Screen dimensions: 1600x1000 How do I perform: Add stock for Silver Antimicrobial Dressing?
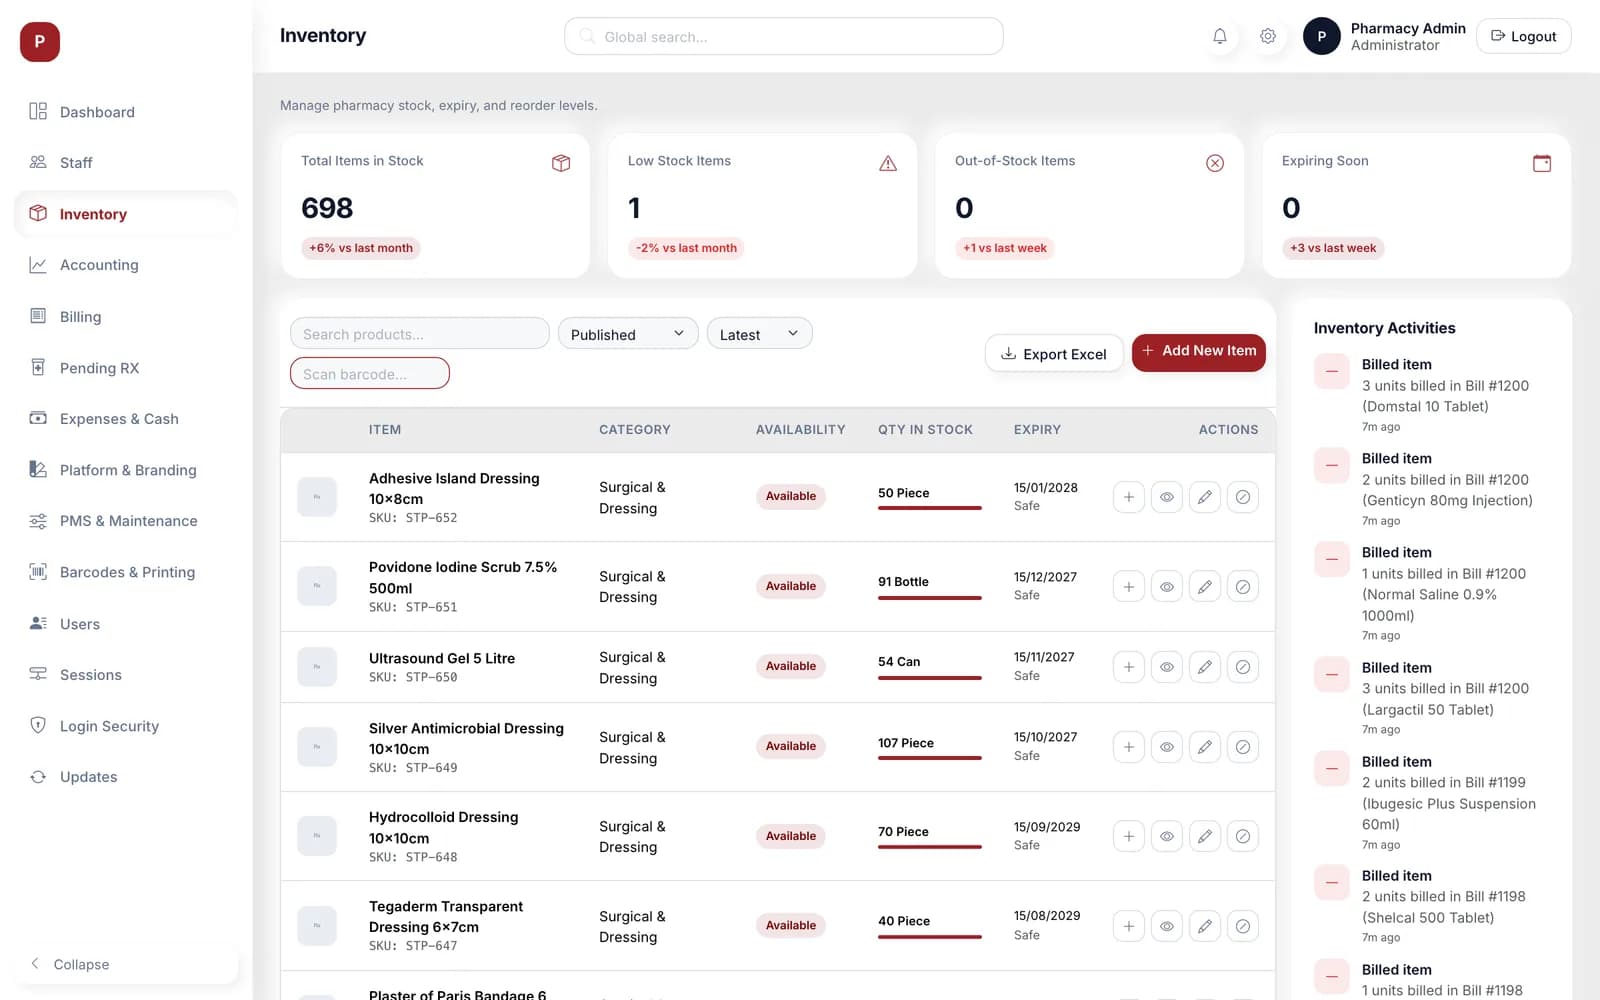click(x=1128, y=747)
